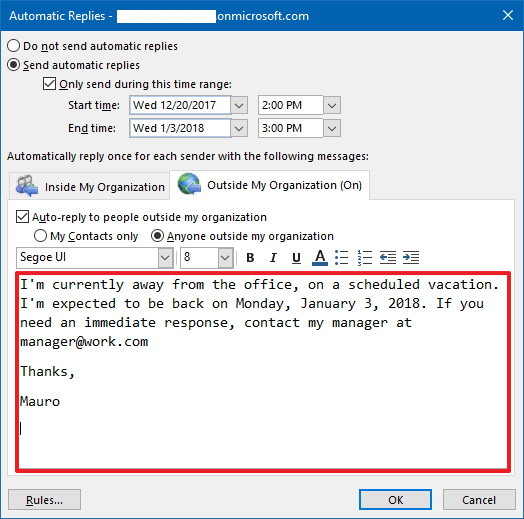Insert a numbered list in the reply

coord(365,258)
